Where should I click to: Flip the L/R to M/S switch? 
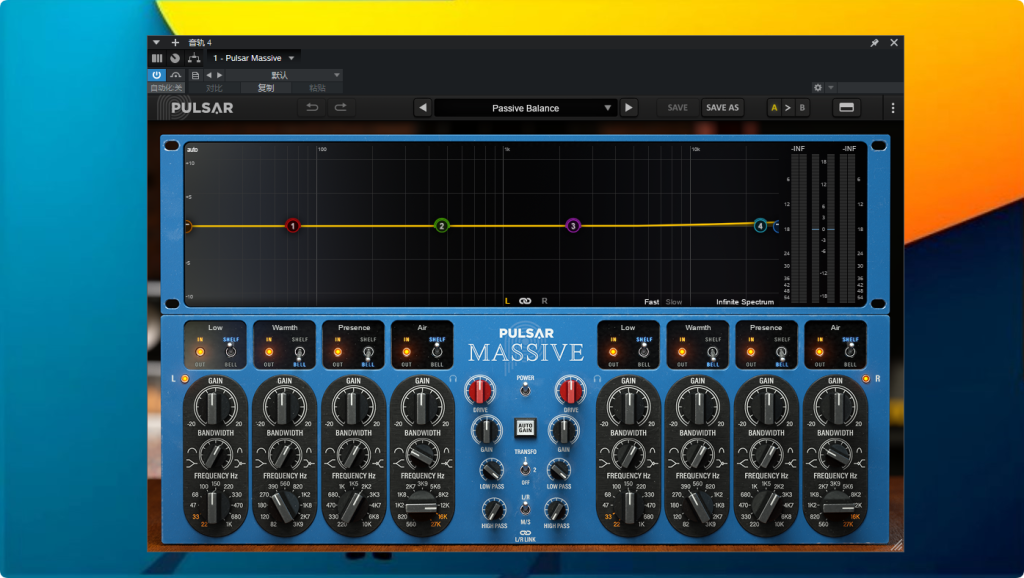524,509
